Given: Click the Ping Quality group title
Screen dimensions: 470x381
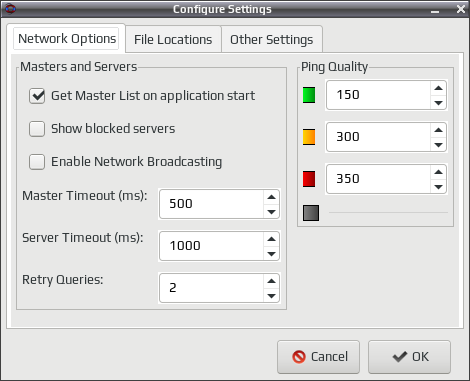Looking at the screenshot, I should pyautogui.click(x=334, y=67).
